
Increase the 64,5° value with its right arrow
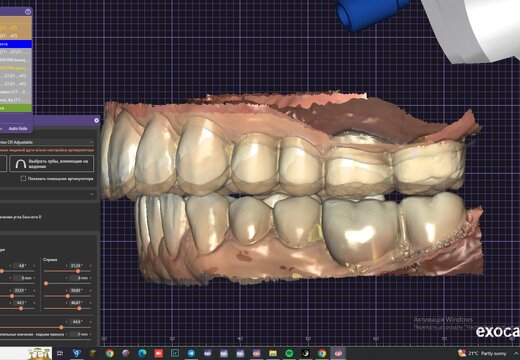tap(90, 322)
